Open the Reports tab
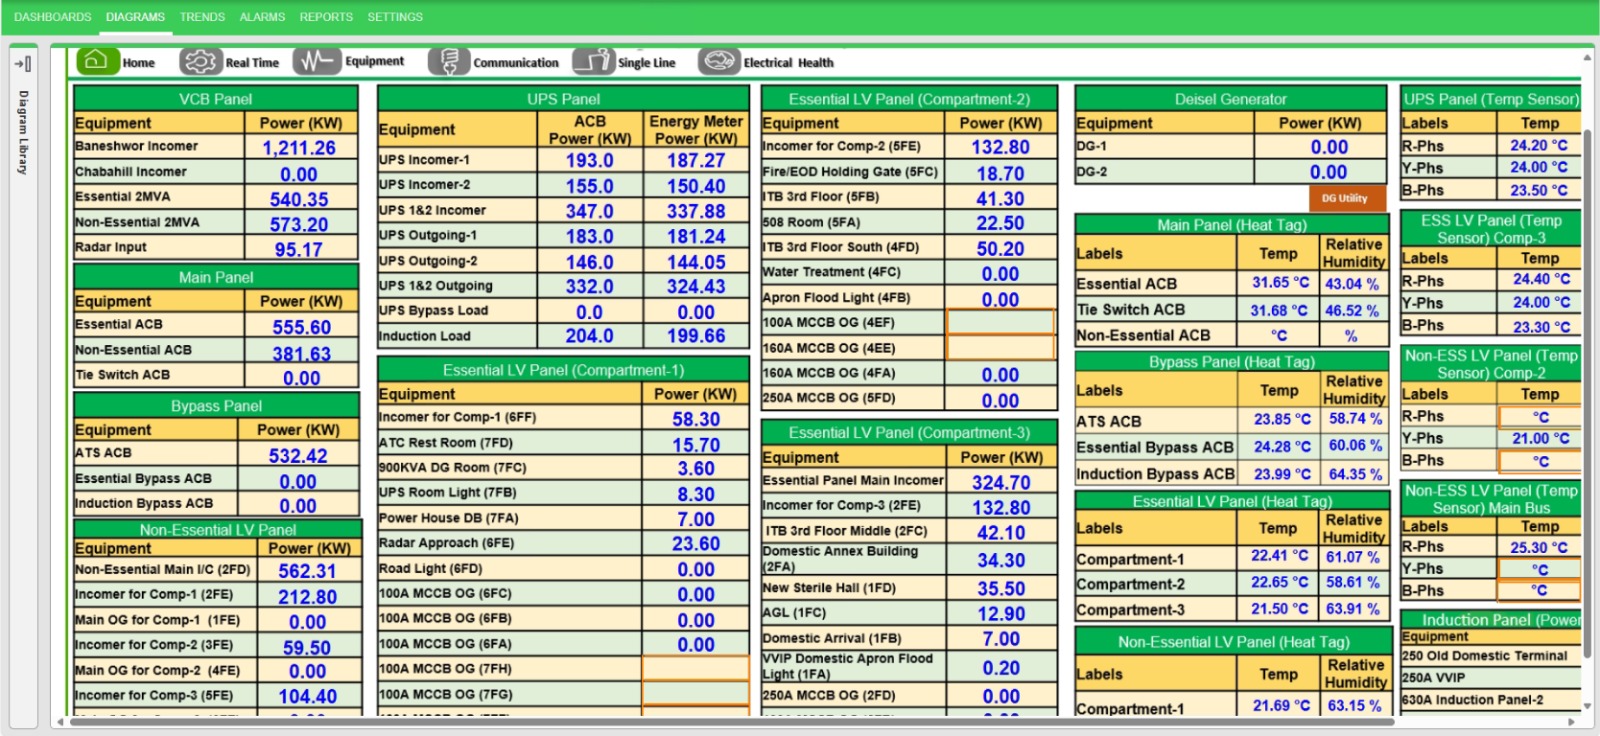The height and width of the screenshot is (736, 1600). (326, 17)
